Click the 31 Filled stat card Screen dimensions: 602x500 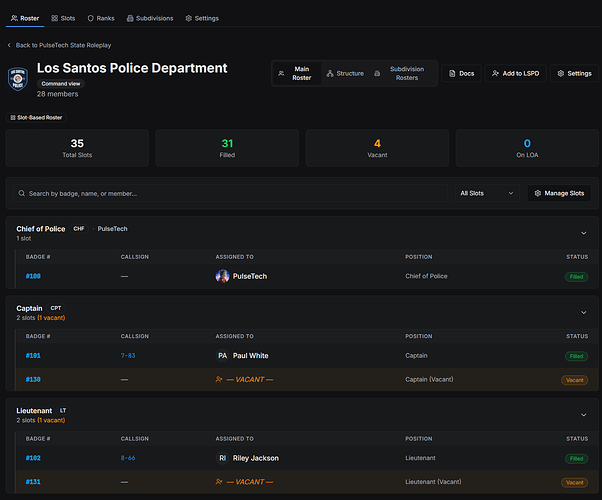pyautogui.click(x=227, y=148)
